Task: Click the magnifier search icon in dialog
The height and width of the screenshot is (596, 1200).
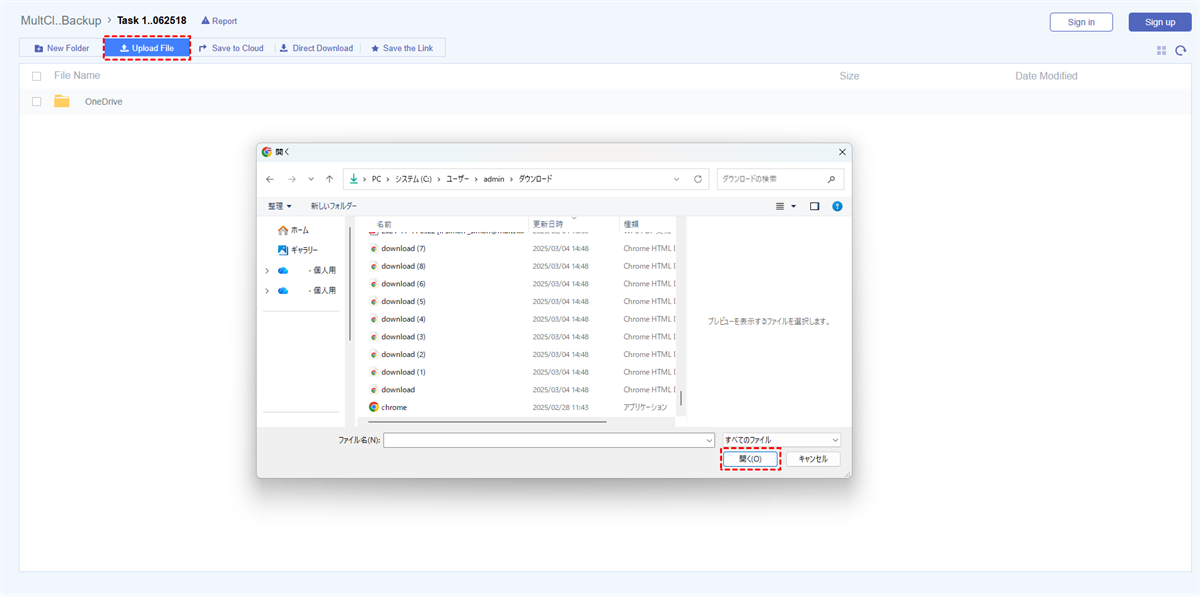Action: (832, 179)
